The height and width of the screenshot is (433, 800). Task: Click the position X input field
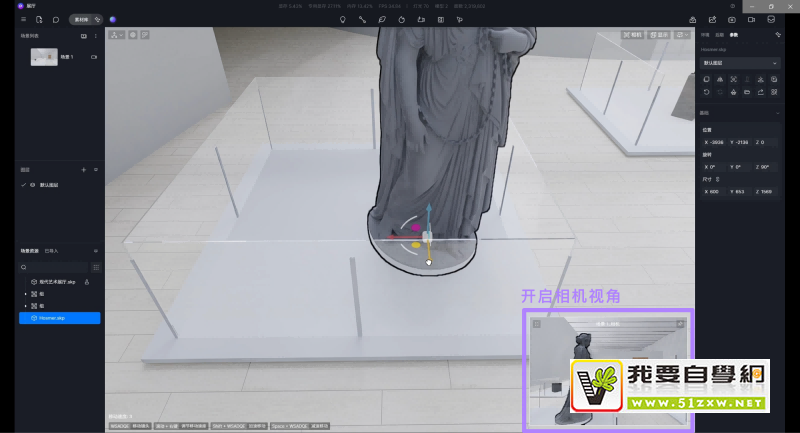[x=714, y=141]
